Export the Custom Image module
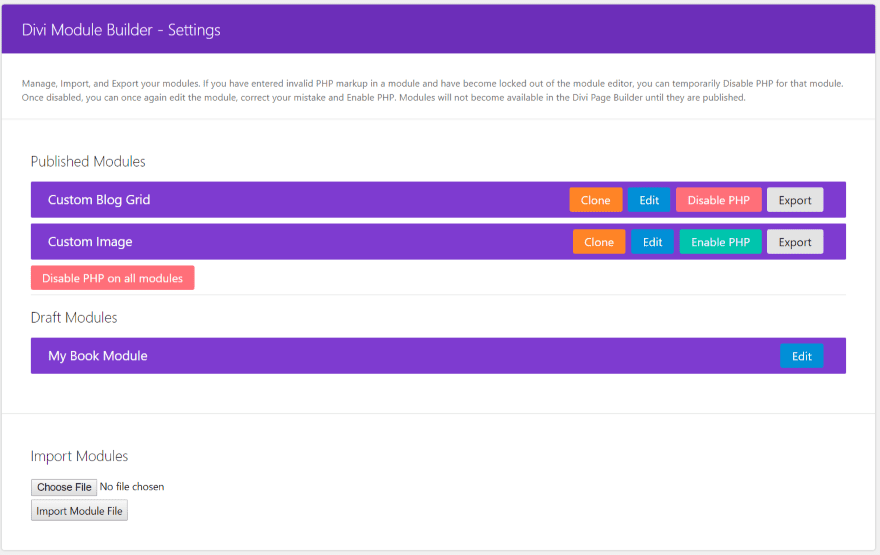Image resolution: width=880 pixels, height=555 pixels. 795,242
